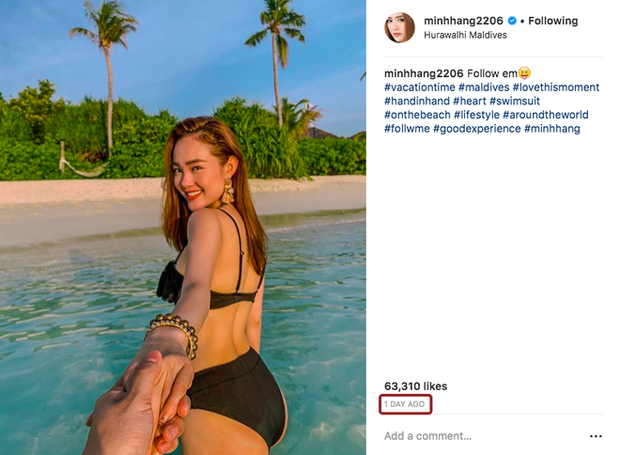Open the #maldives hashtag
Screen dimensions: 620x455
484,87
